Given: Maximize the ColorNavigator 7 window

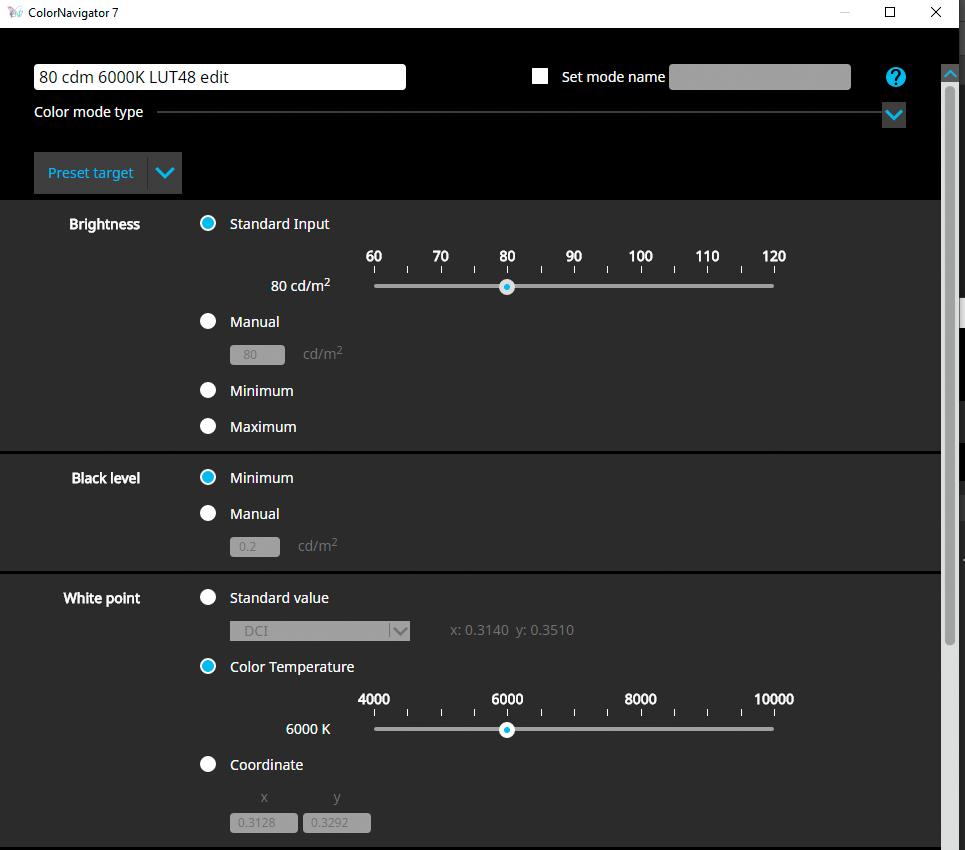Looking at the screenshot, I should pyautogui.click(x=890, y=12).
